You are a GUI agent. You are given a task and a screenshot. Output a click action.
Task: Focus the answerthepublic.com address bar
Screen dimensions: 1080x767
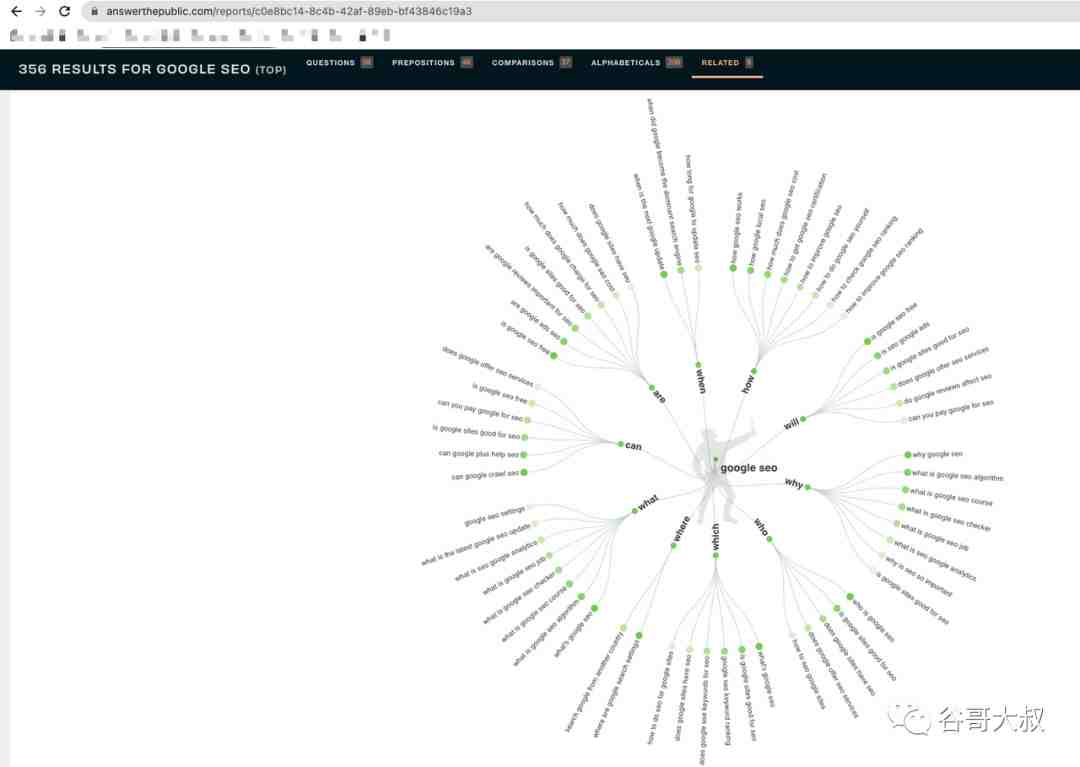pos(579,12)
